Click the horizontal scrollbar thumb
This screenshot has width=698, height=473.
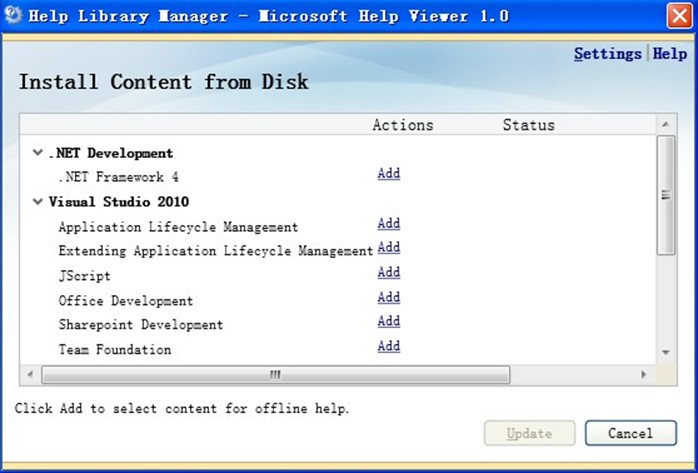(x=276, y=375)
